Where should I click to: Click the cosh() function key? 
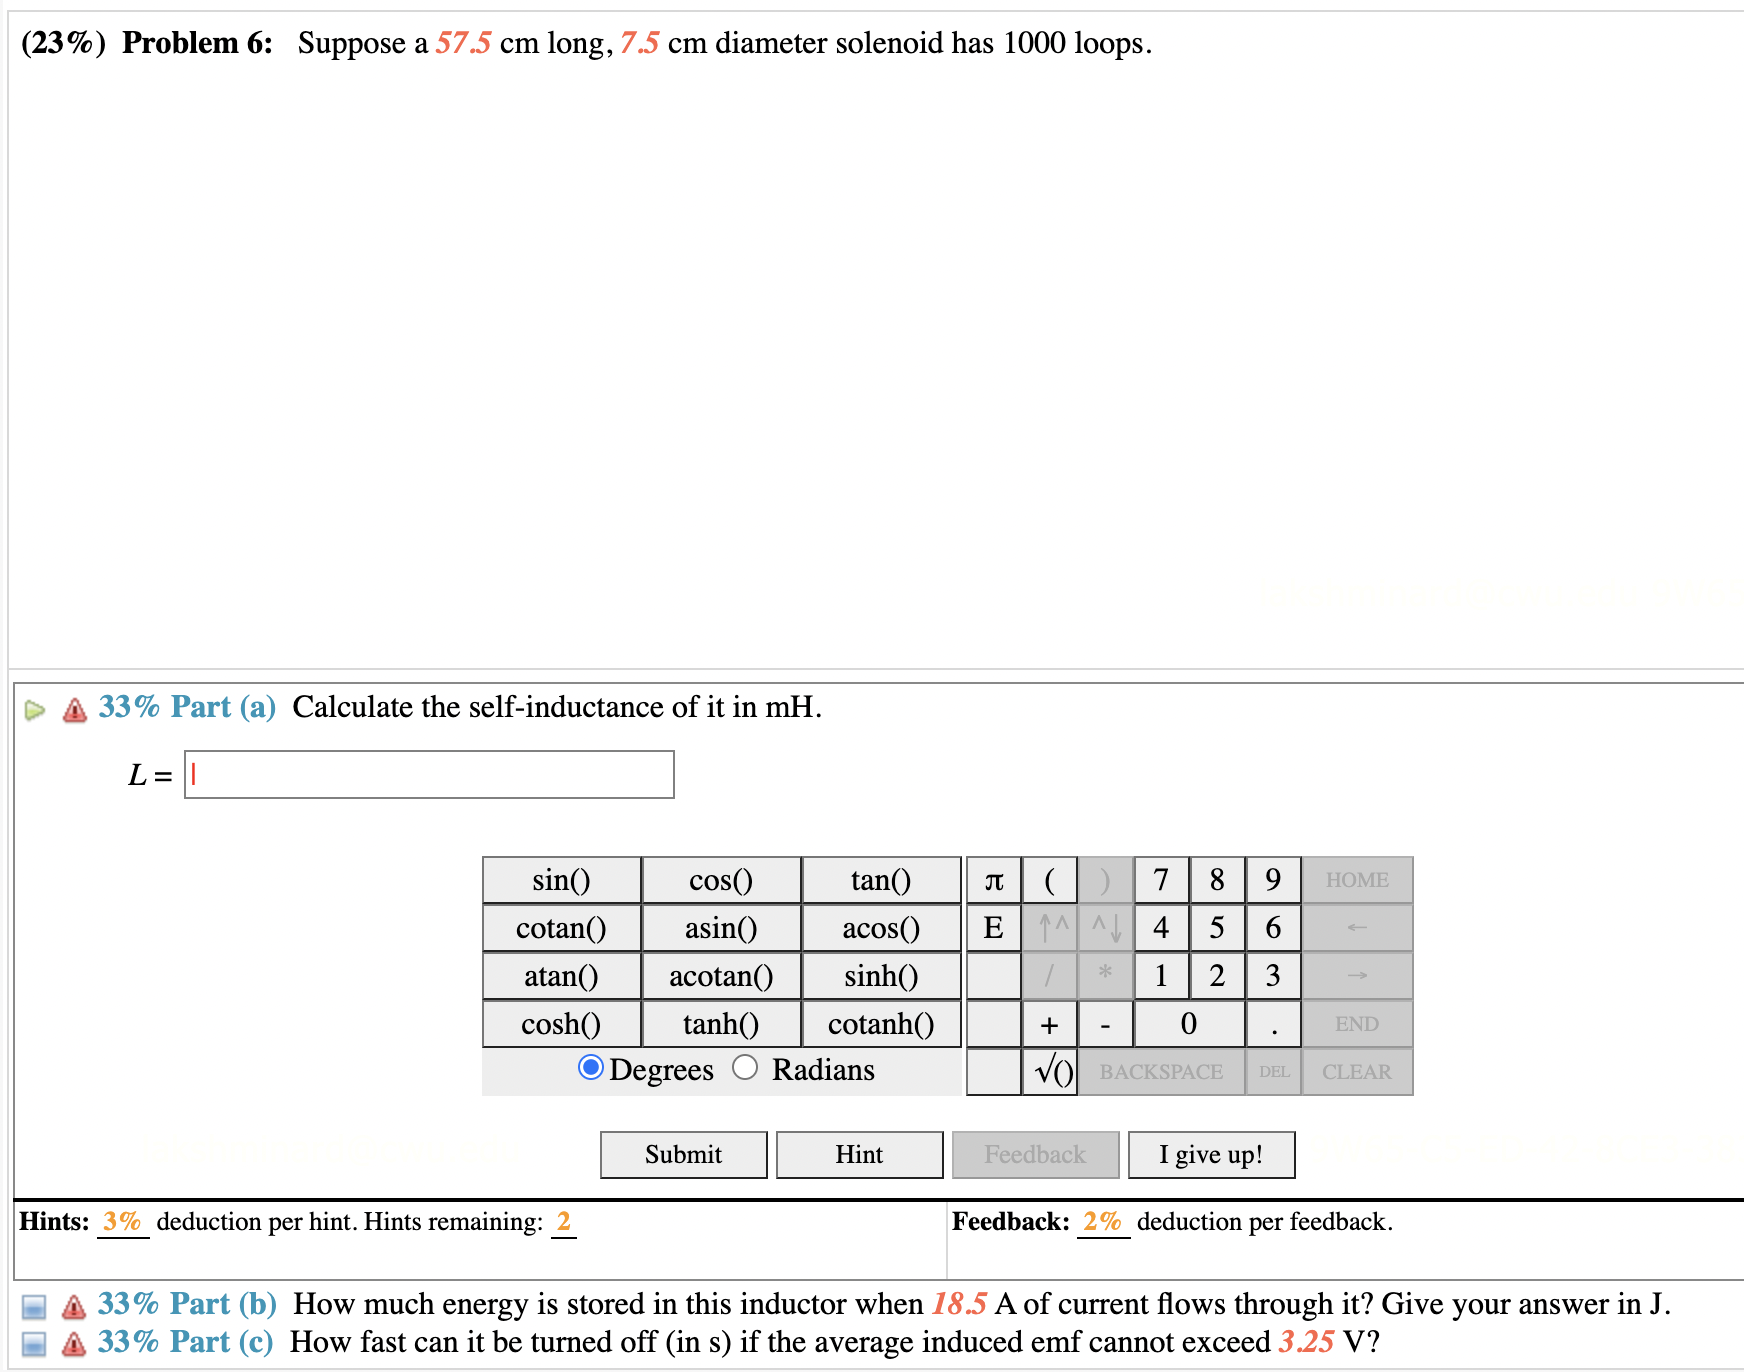561,1024
